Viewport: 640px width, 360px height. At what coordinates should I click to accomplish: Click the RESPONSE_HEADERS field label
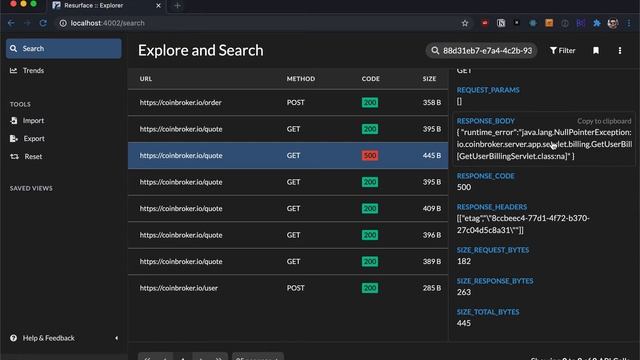[x=492, y=207]
